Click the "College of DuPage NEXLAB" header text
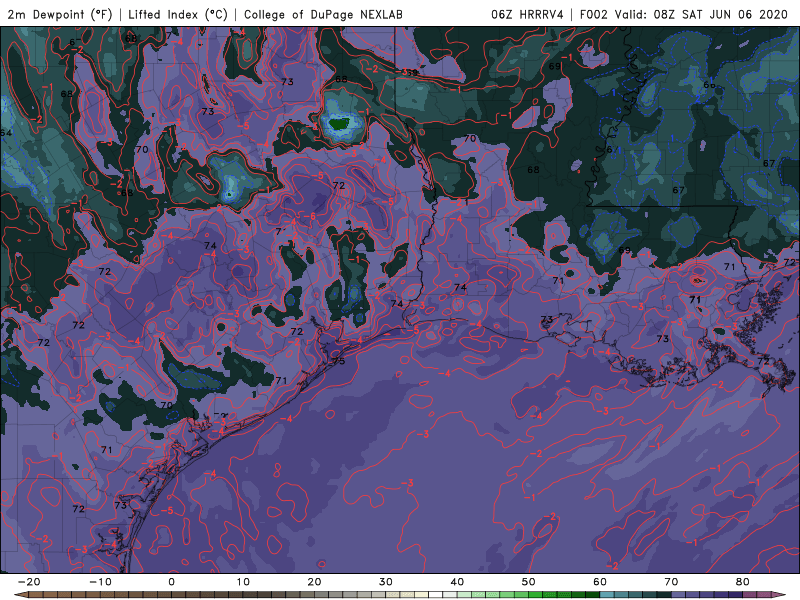The image size is (800, 600). pos(323,14)
